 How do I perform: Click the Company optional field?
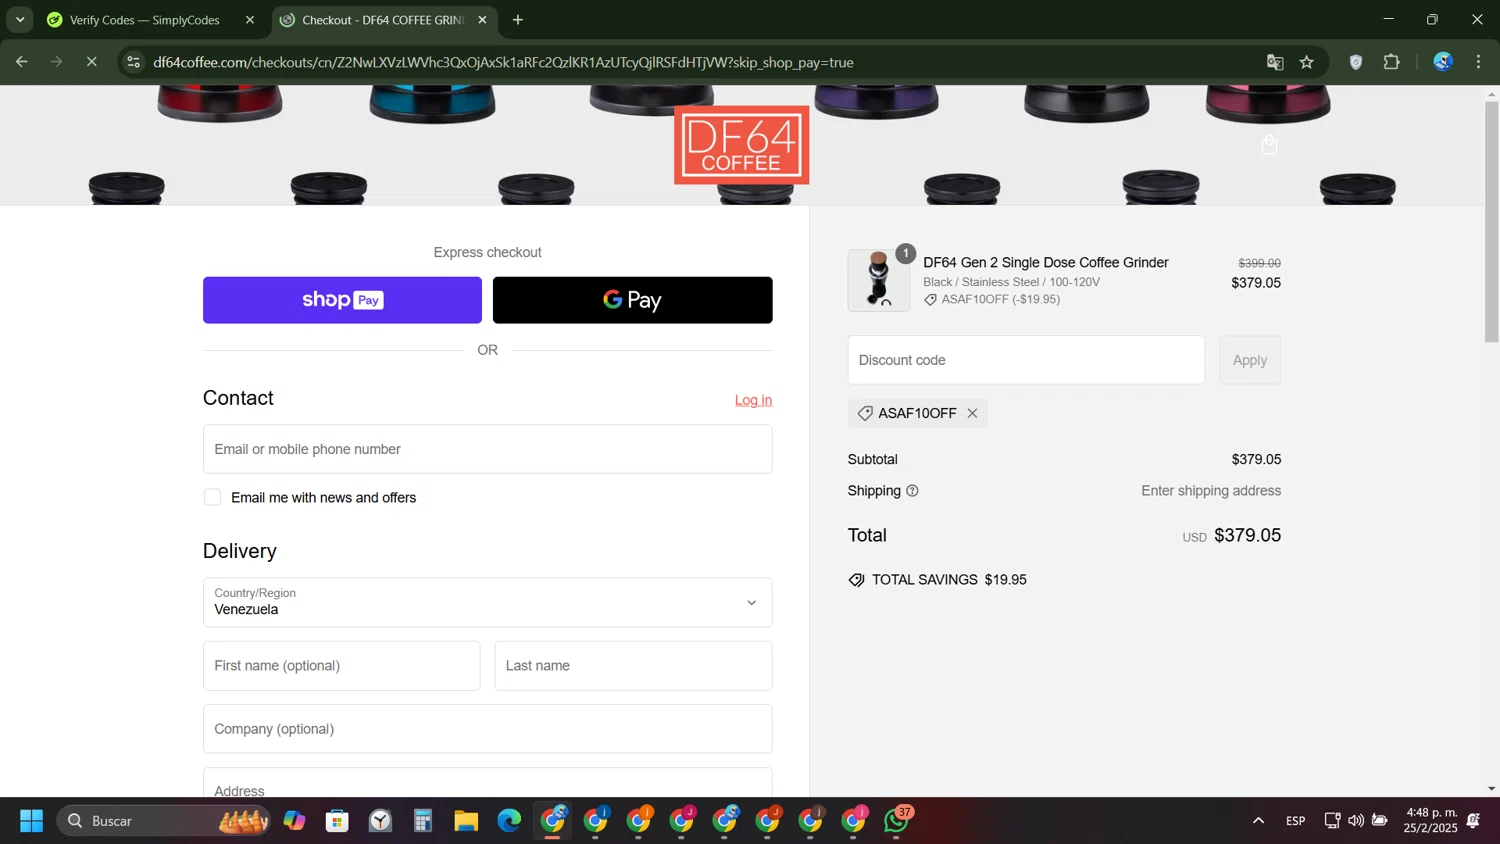[x=487, y=729]
